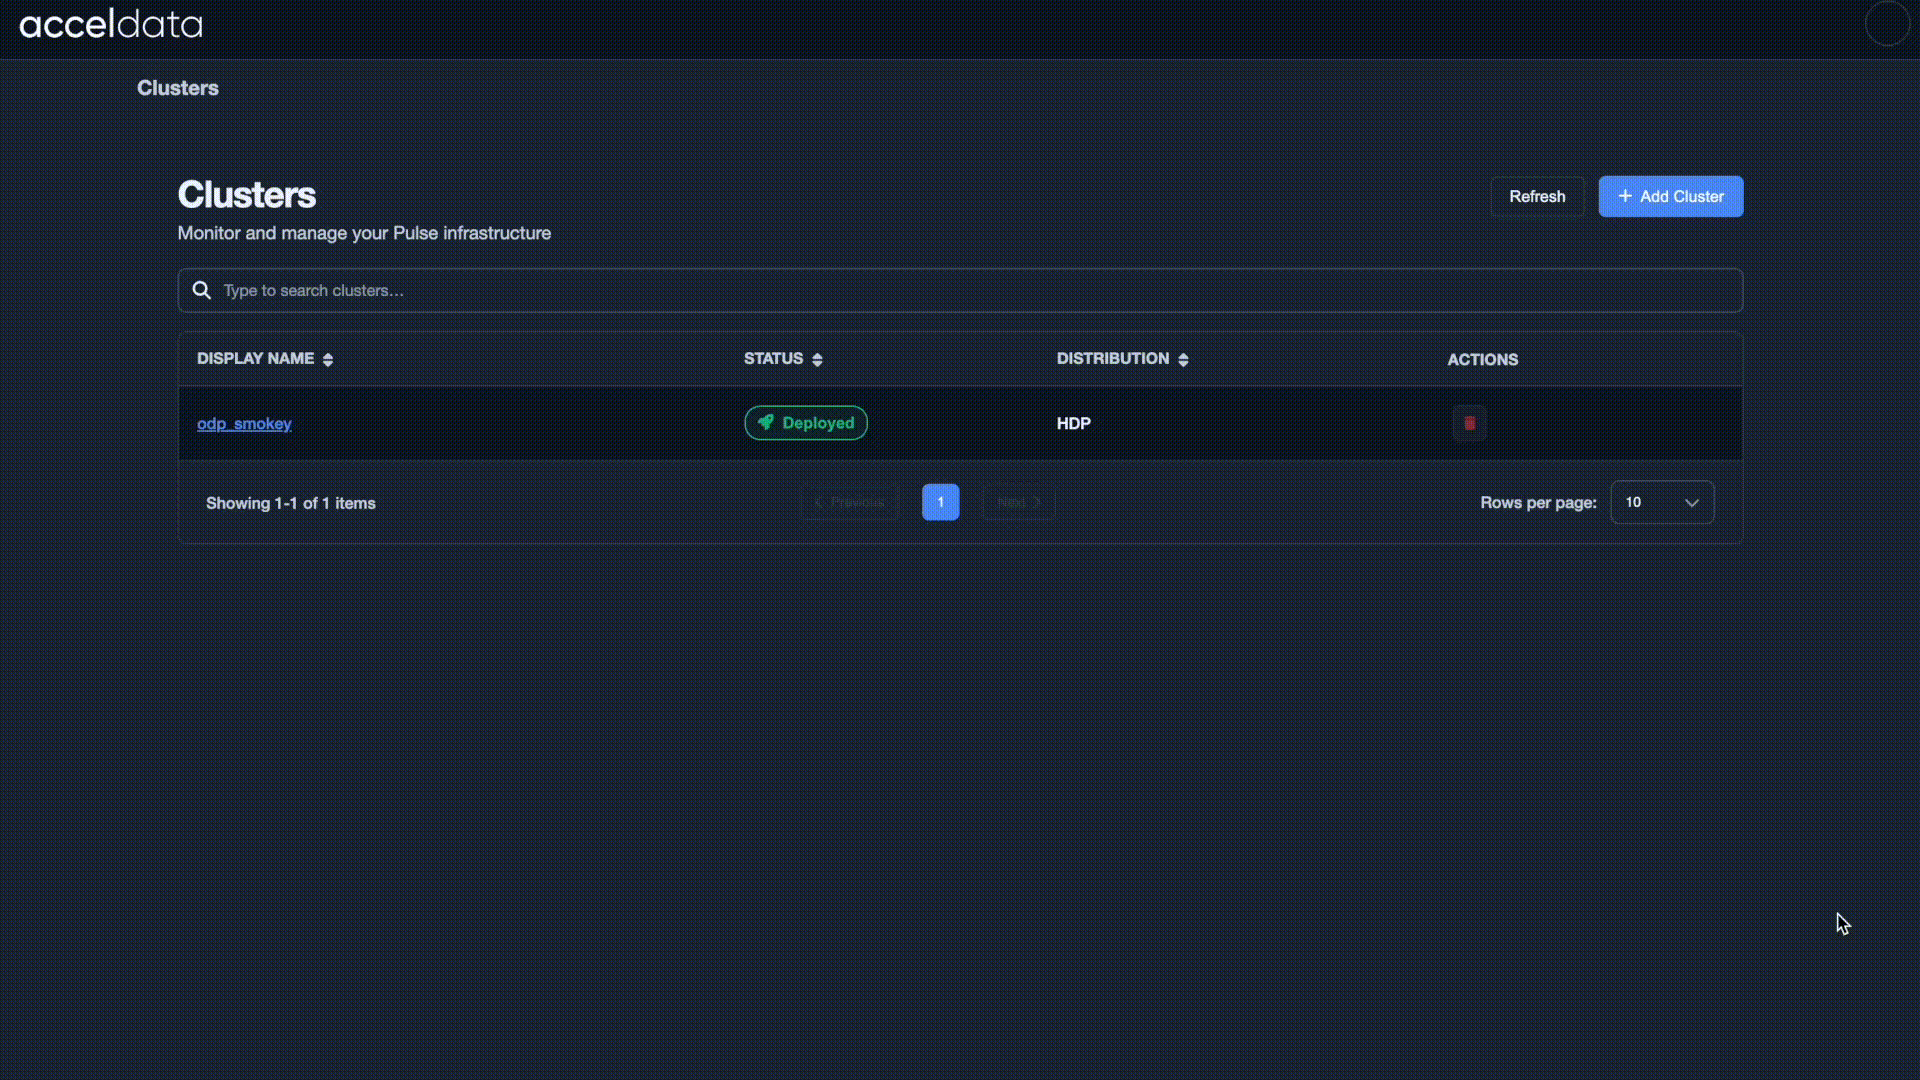Image resolution: width=1920 pixels, height=1080 pixels.
Task: Open Rows per page dropdown
Action: pos(1650,502)
